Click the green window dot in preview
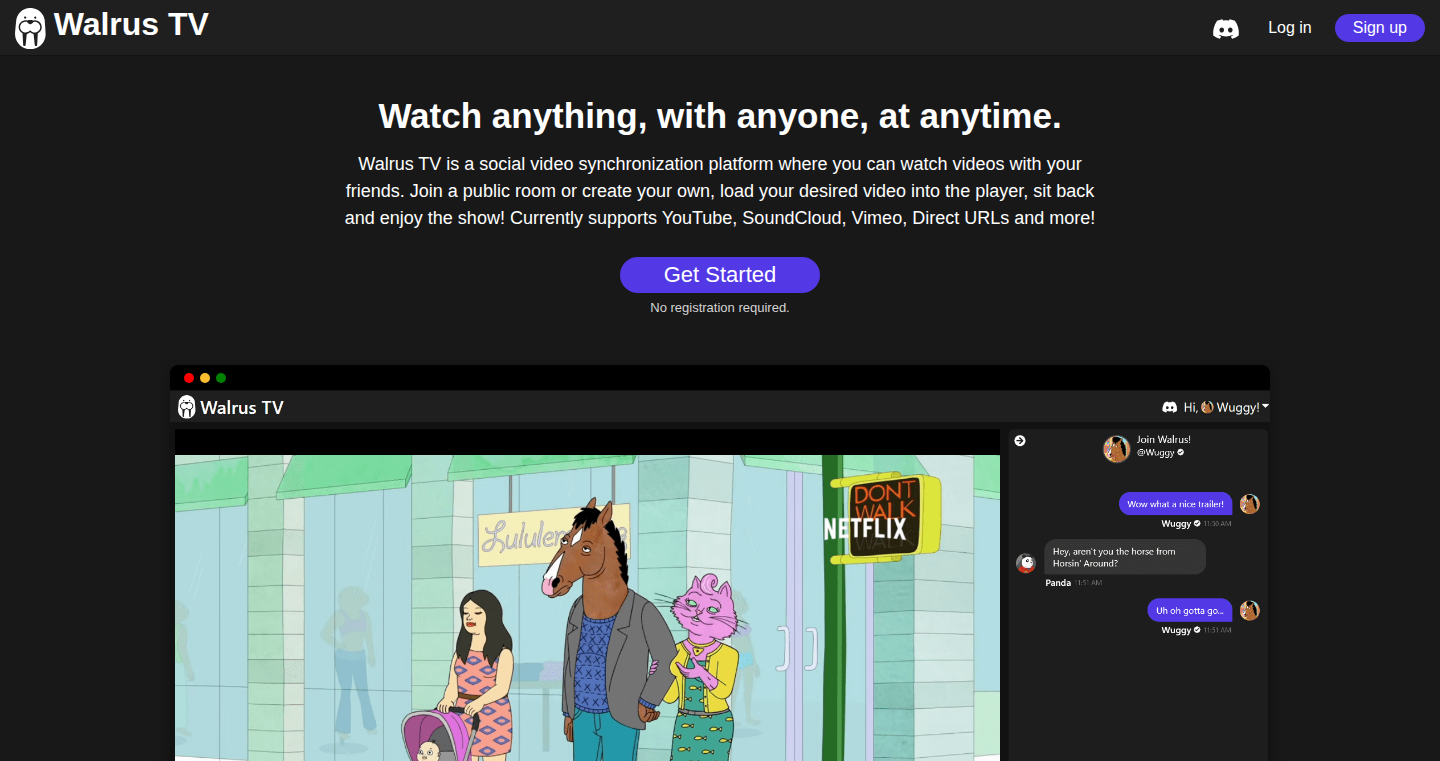Image resolution: width=1440 pixels, height=761 pixels. (221, 378)
